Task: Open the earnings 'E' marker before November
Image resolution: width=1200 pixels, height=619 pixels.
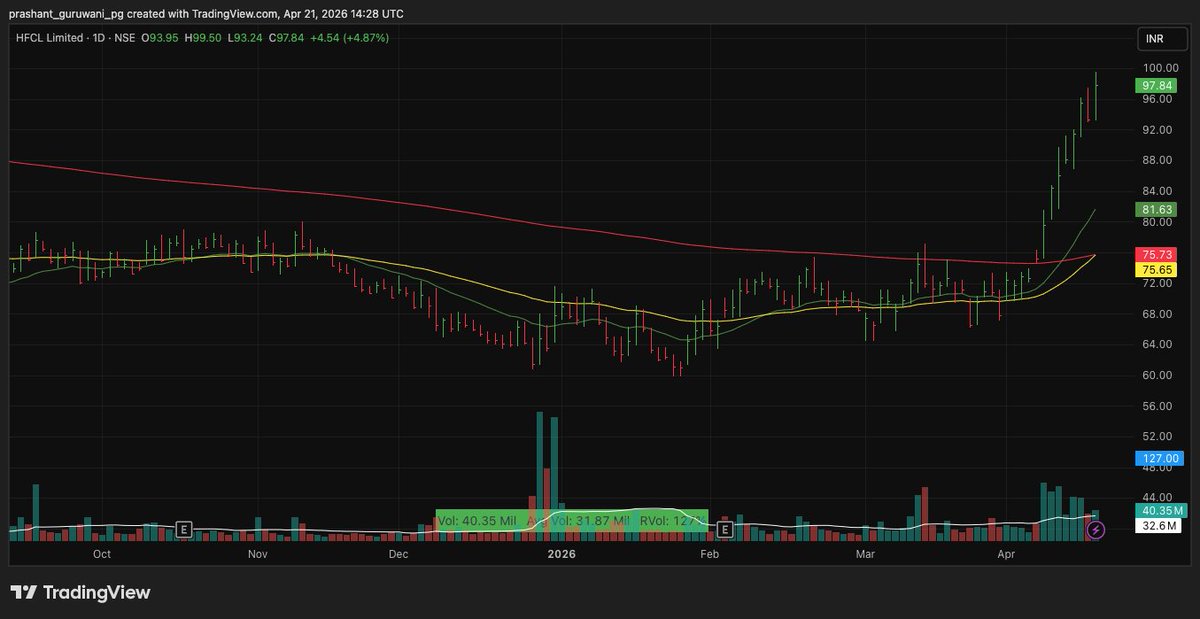Action: click(x=183, y=529)
